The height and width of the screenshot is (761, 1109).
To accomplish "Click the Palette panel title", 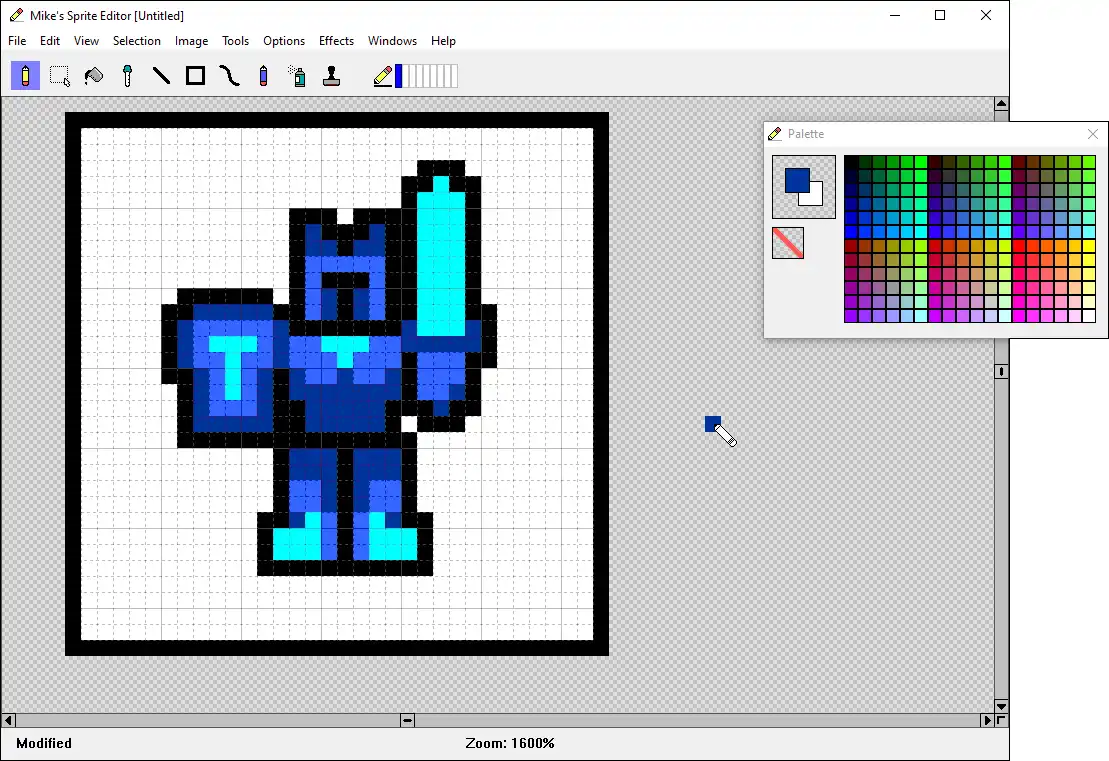I will click(x=806, y=134).
